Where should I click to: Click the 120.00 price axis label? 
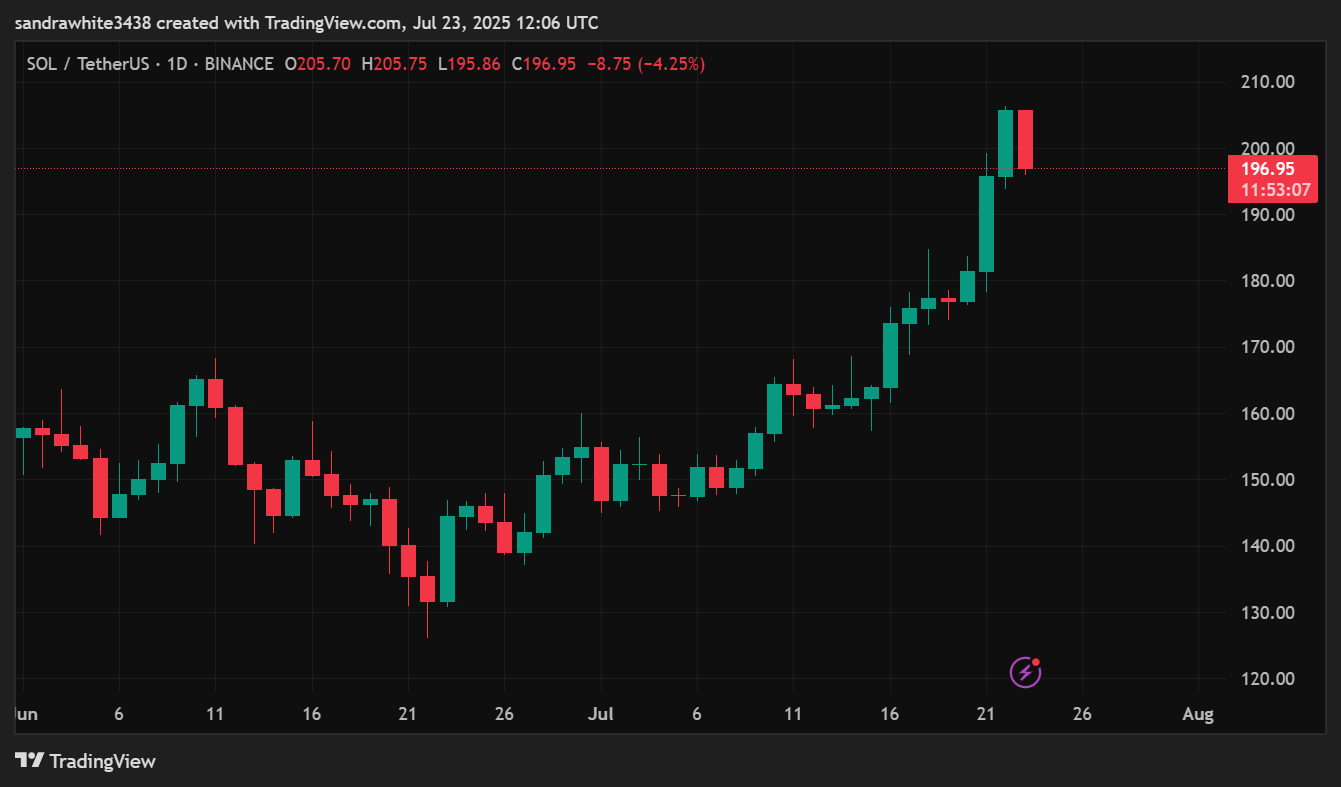point(1267,679)
